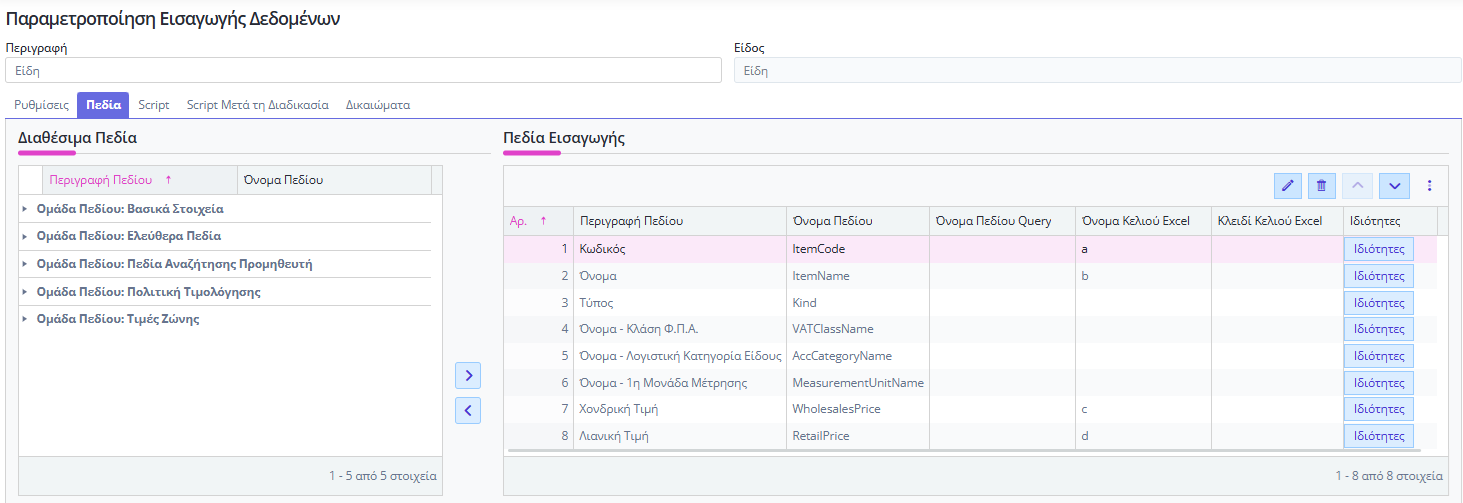Expand group Ομάδα Πεδίου: Πολιτική Τιμολόγησης

25,292
